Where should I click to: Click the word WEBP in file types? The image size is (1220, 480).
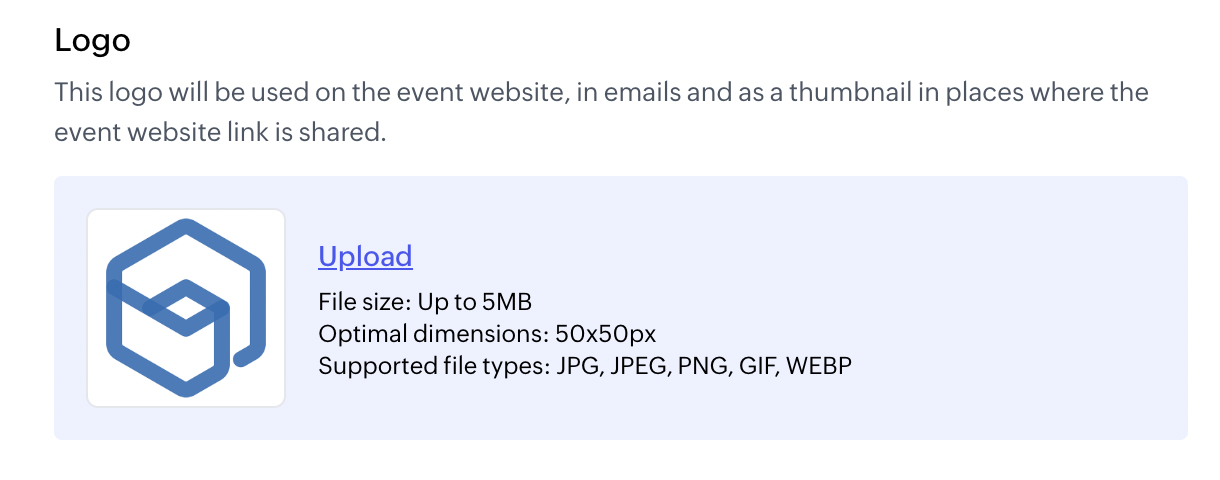[x=818, y=366]
